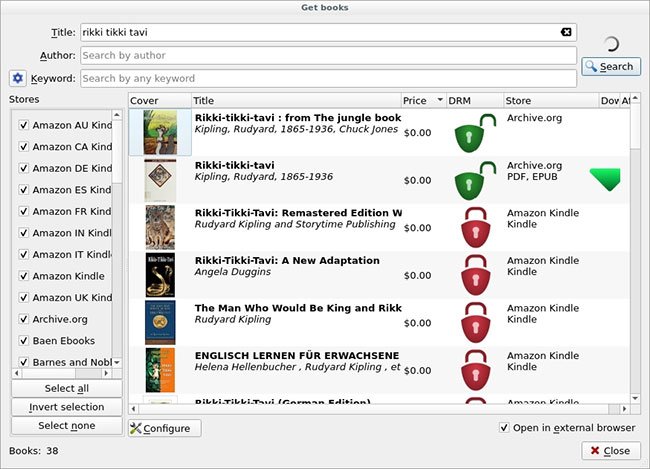Click results horizontal scroll left arrow
Image resolution: width=650 pixels, height=469 pixels.
click(133, 408)
